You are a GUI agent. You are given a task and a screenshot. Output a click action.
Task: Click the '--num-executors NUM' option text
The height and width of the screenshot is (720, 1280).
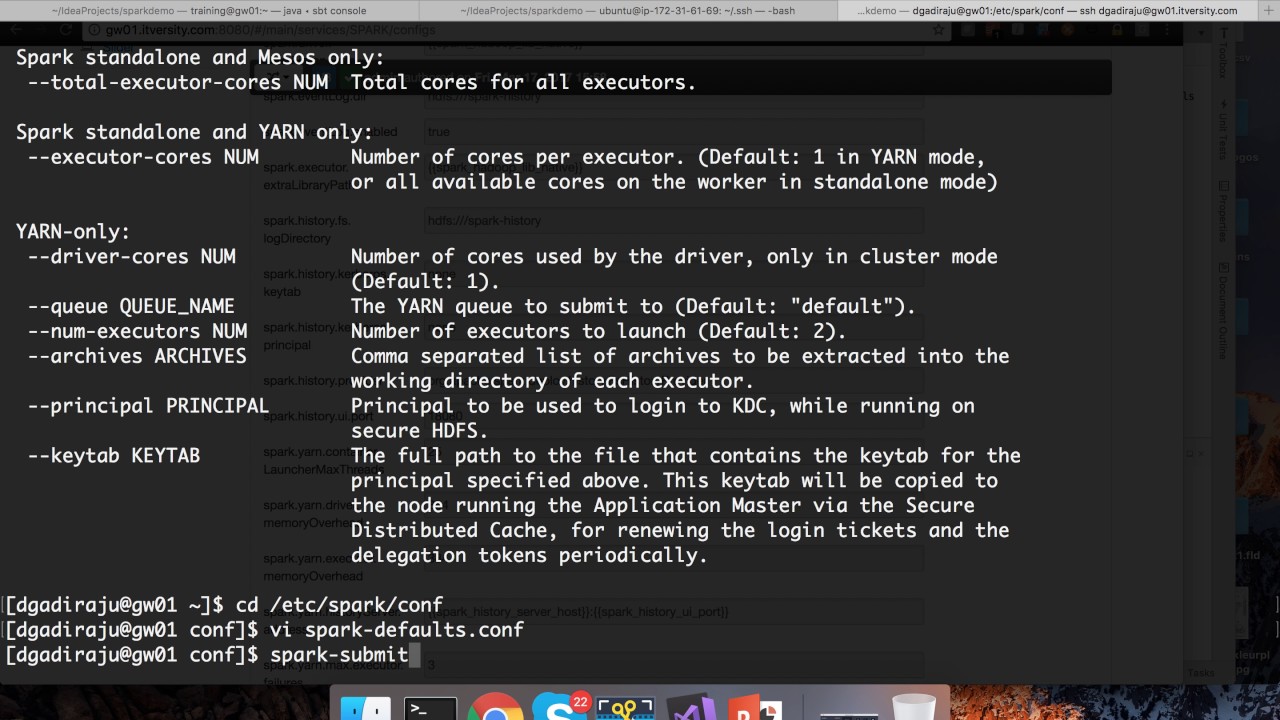(137, 331)
